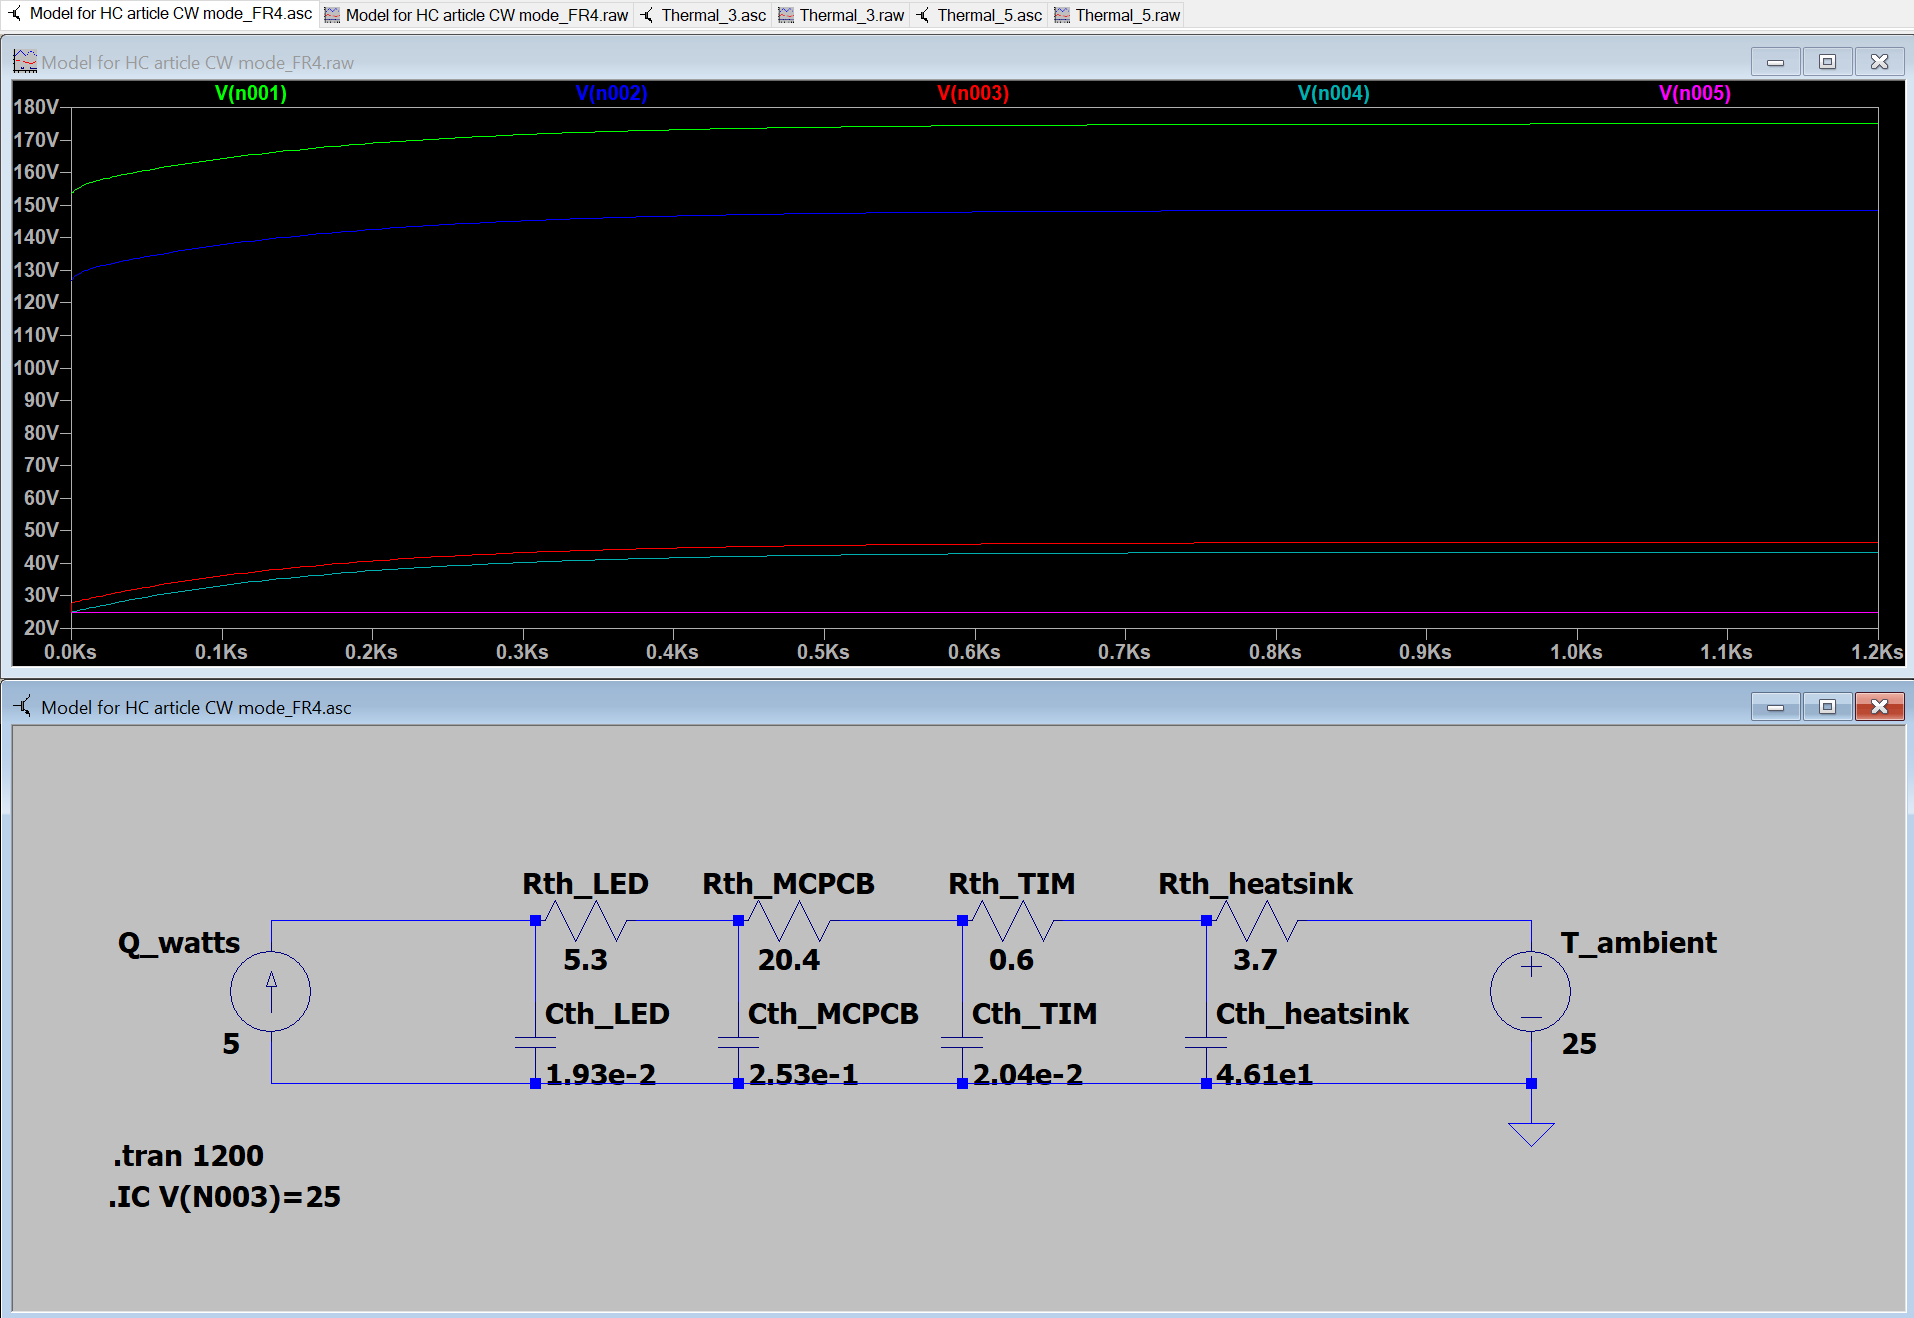Click the waveform window title bar icon
Image resolution: width=1914 pixels, height=1318 pixels.
point(25,62)
